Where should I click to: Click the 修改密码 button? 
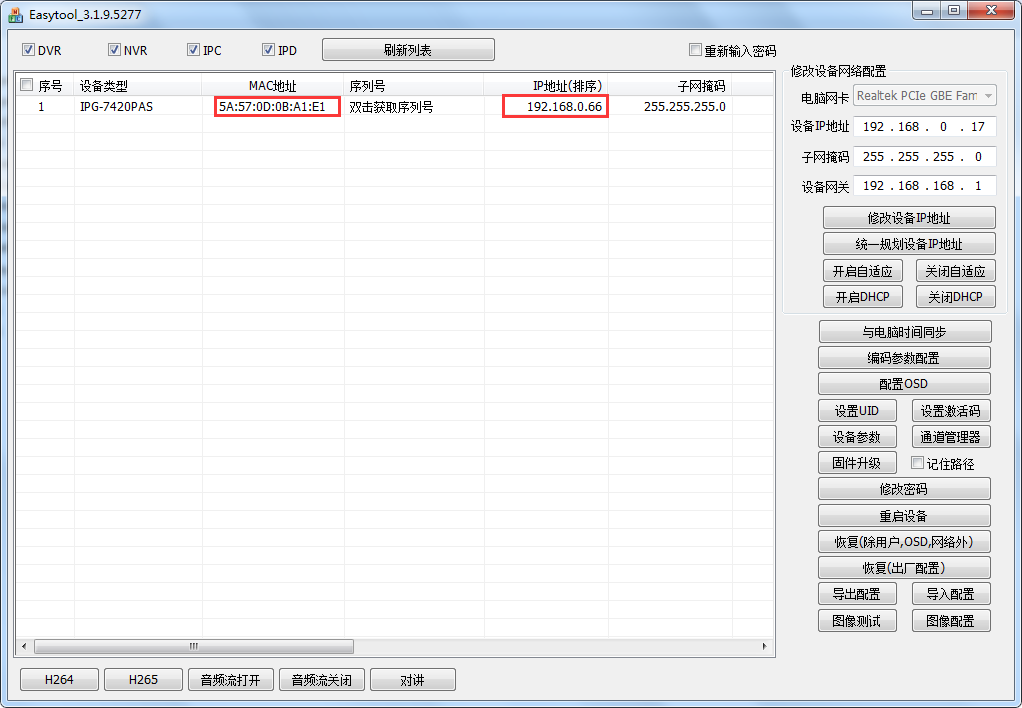[x=904, y=489]
